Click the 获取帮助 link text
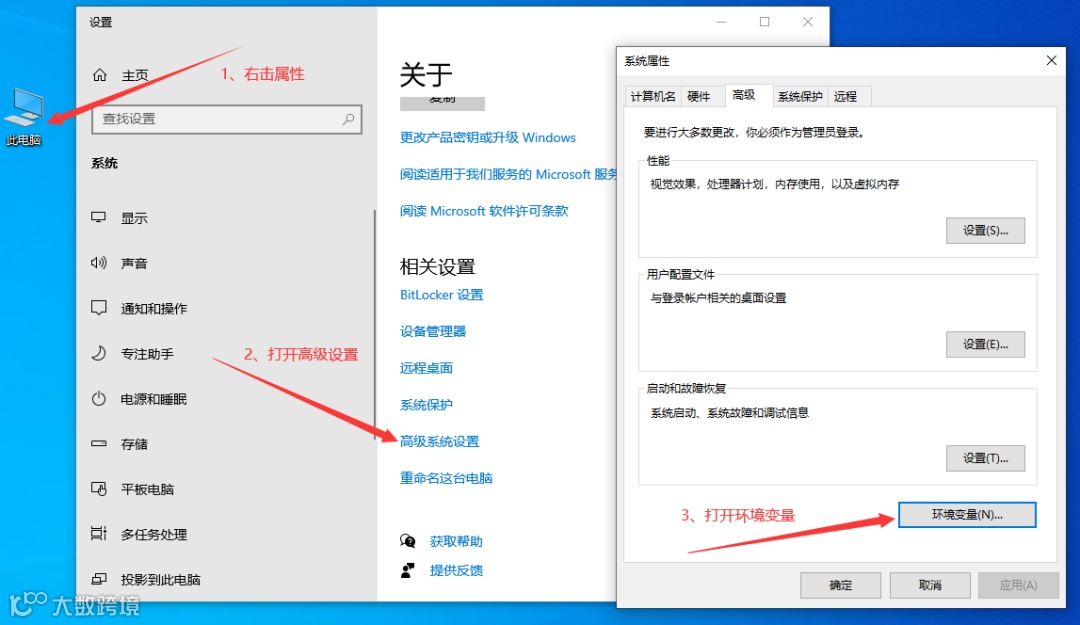 (x=456, y=542)
